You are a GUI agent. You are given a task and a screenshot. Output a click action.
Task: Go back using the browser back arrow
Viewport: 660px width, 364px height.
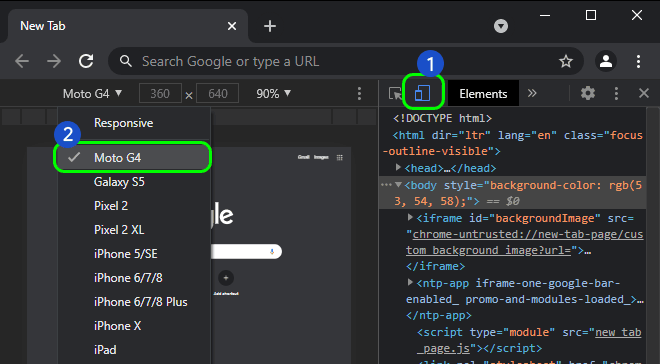coord(22,61)
